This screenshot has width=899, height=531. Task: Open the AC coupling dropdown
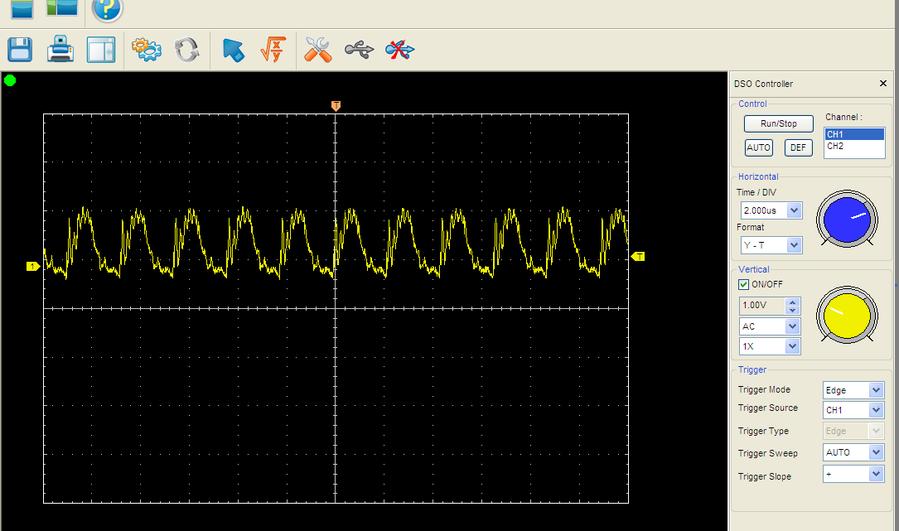793,326
